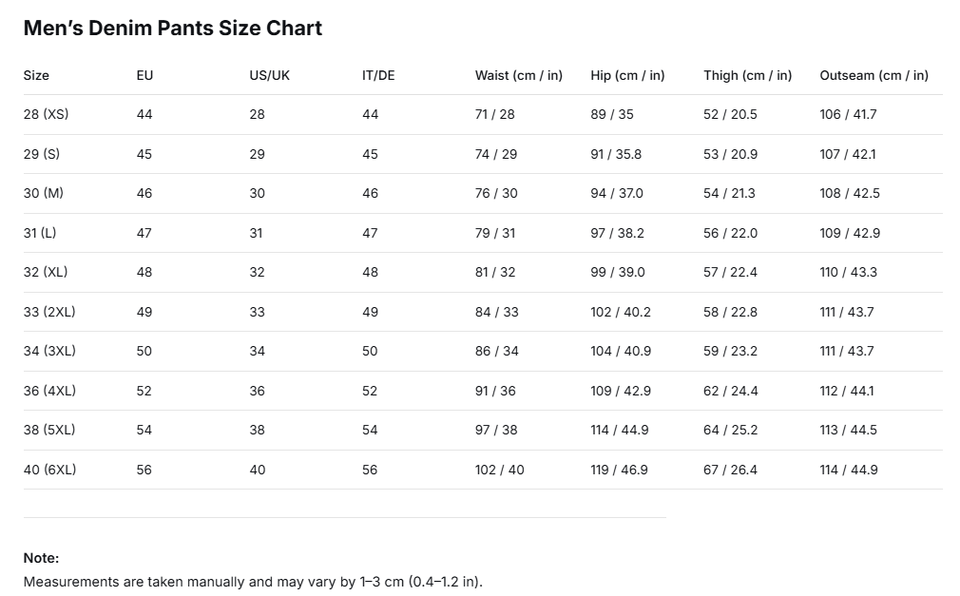
Task: Click thigh value 62 / 24.4
Action: tap(730, 391)
